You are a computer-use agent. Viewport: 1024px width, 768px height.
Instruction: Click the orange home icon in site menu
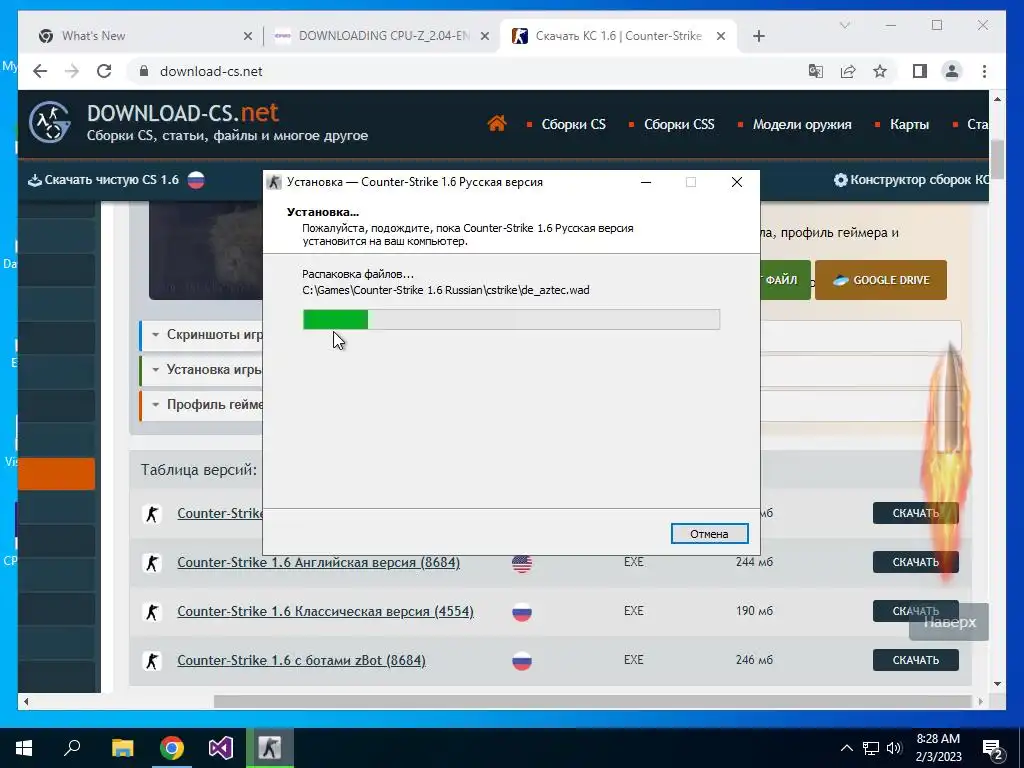pos(497,123)
